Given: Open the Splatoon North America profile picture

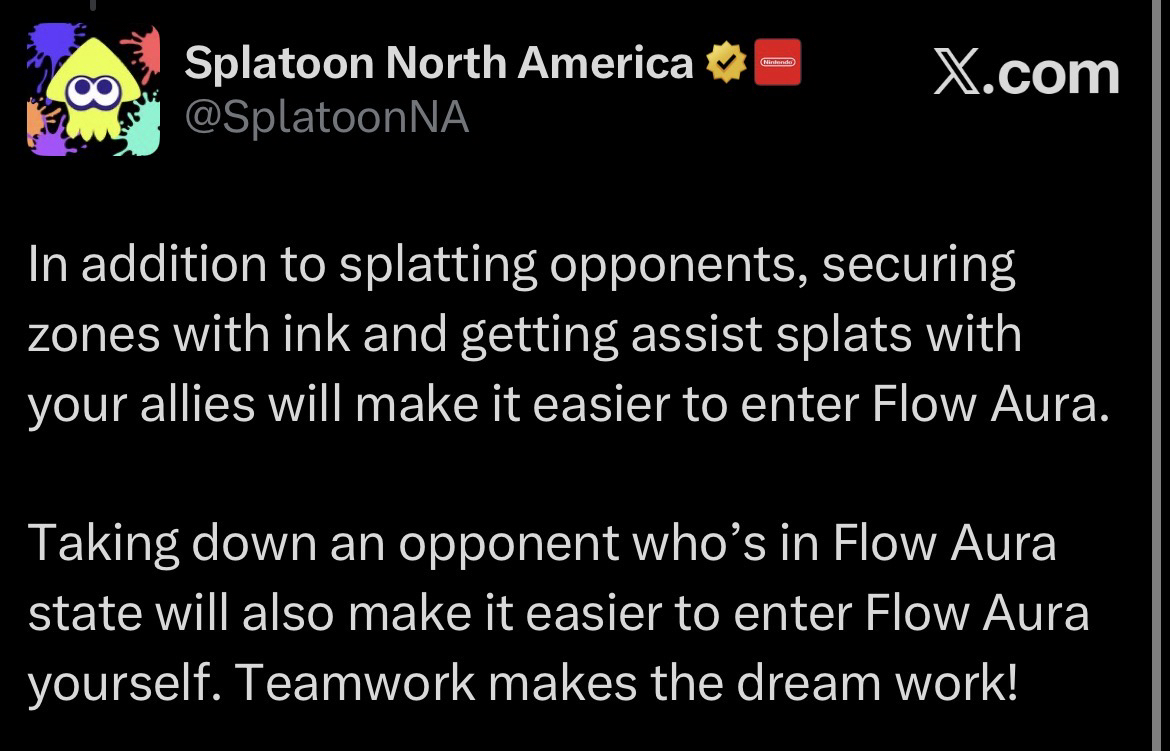Looking at the screenshot, I should pyautogui.click(x=92, y=89).
